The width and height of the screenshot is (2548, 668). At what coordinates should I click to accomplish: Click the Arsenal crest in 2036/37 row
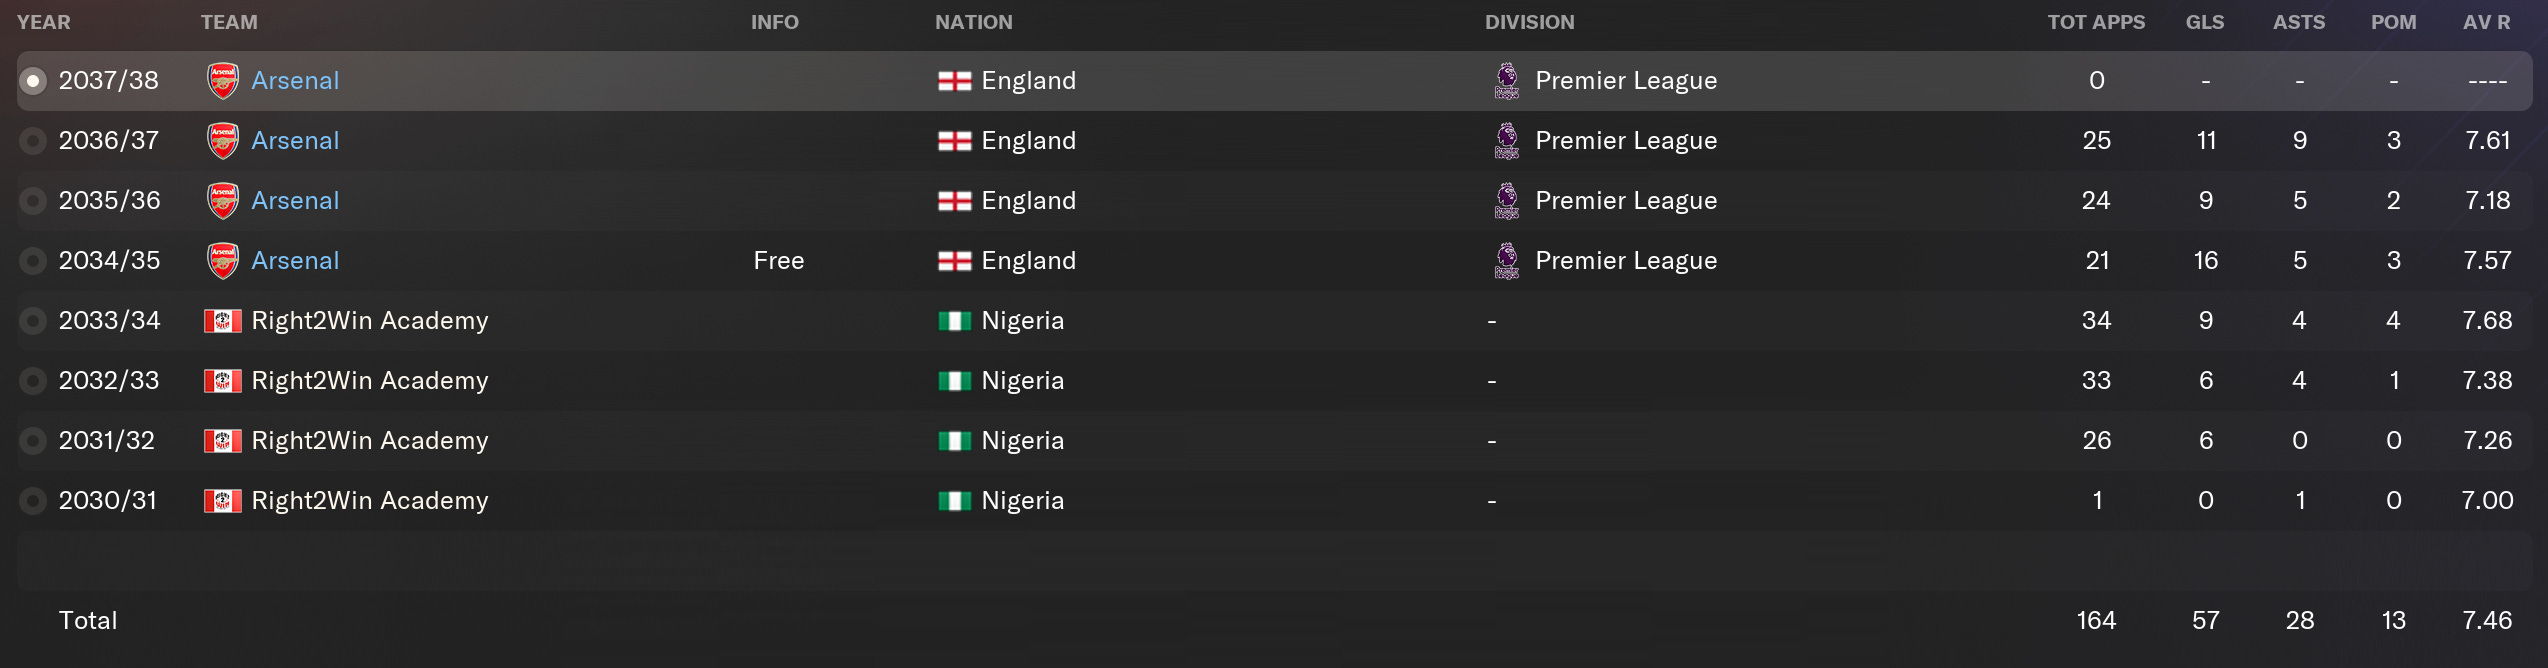pyautogui.click(x=222, y=141)
